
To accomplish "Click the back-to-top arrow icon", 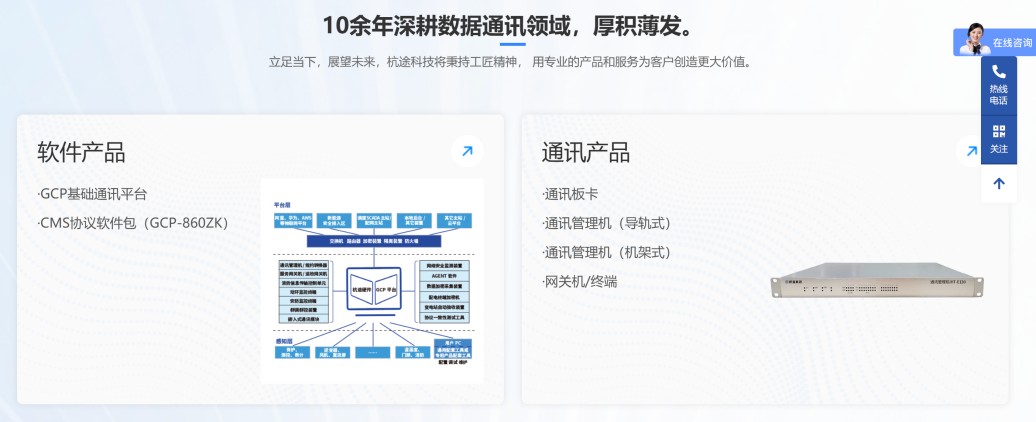I will tap(998, 184).
